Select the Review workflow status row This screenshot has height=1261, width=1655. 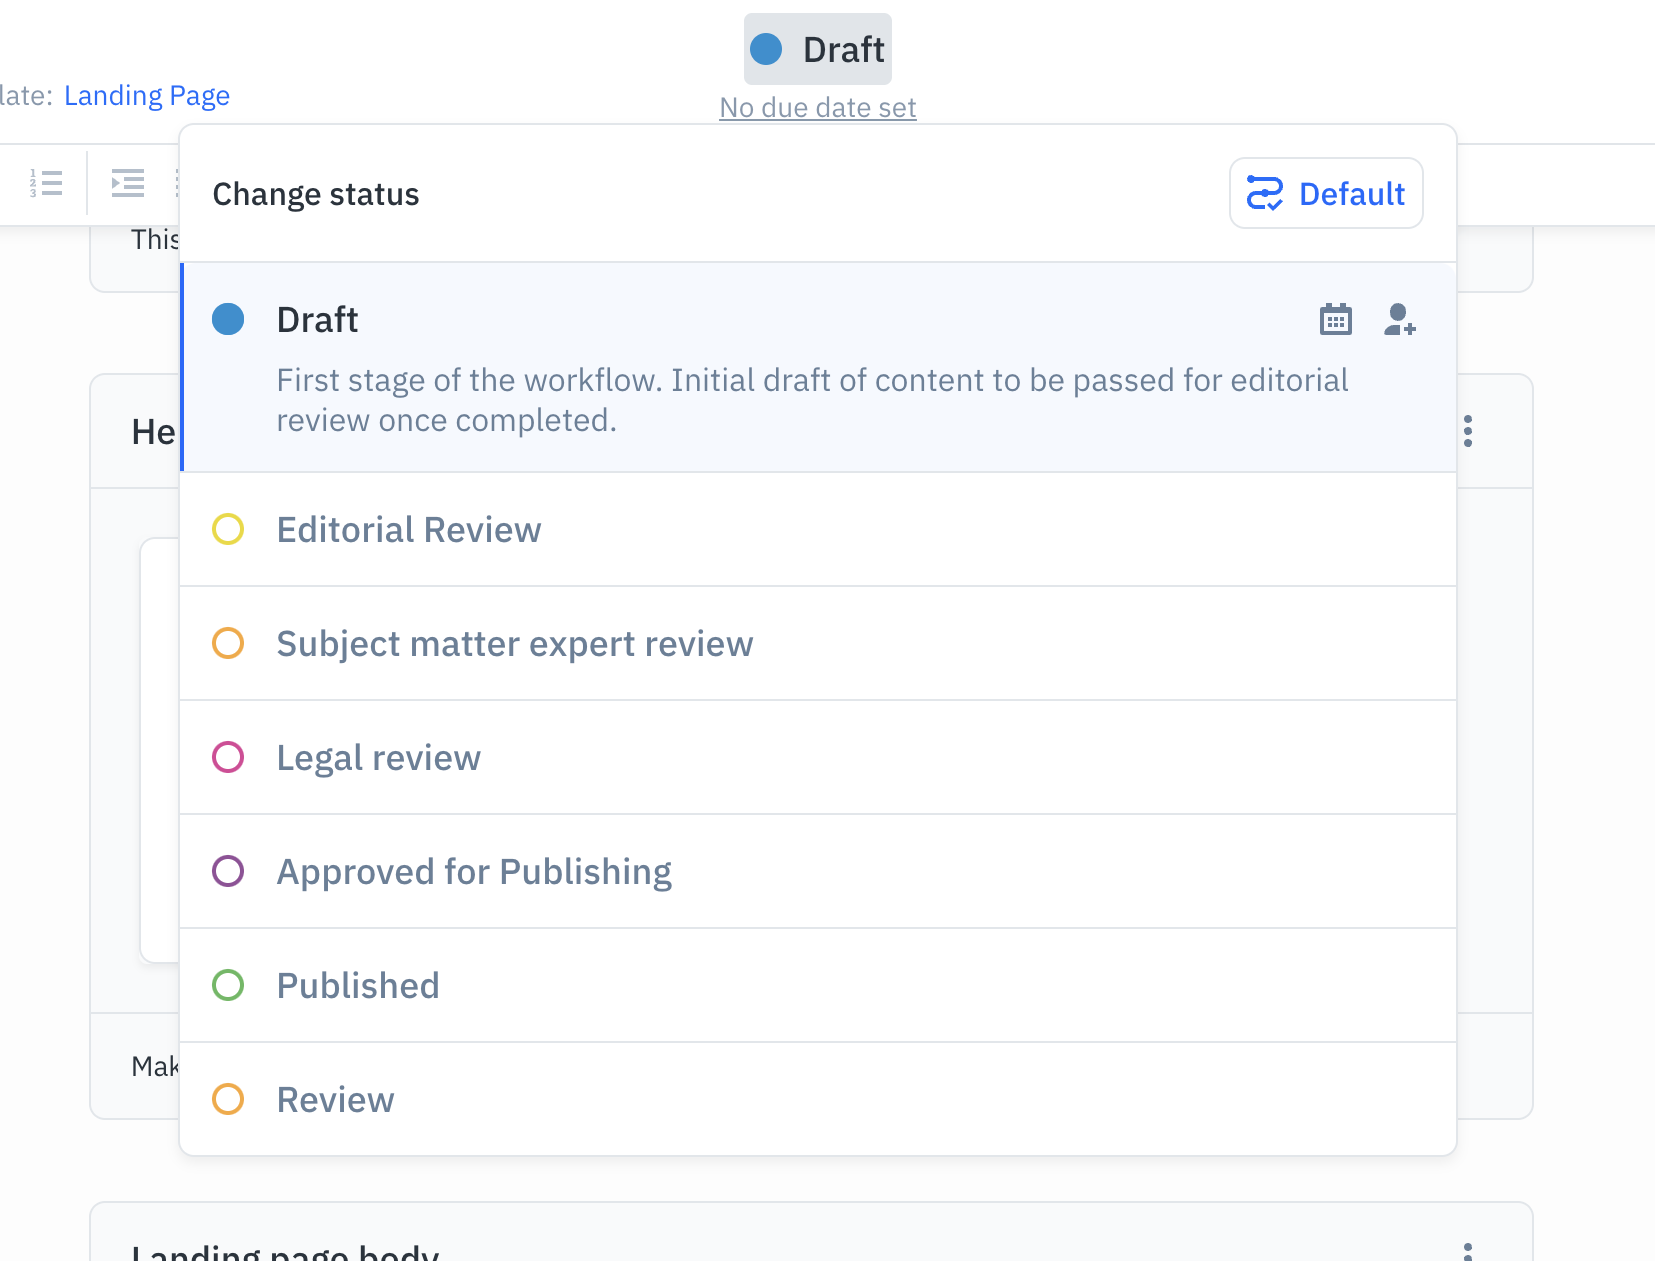point(335,1099)
